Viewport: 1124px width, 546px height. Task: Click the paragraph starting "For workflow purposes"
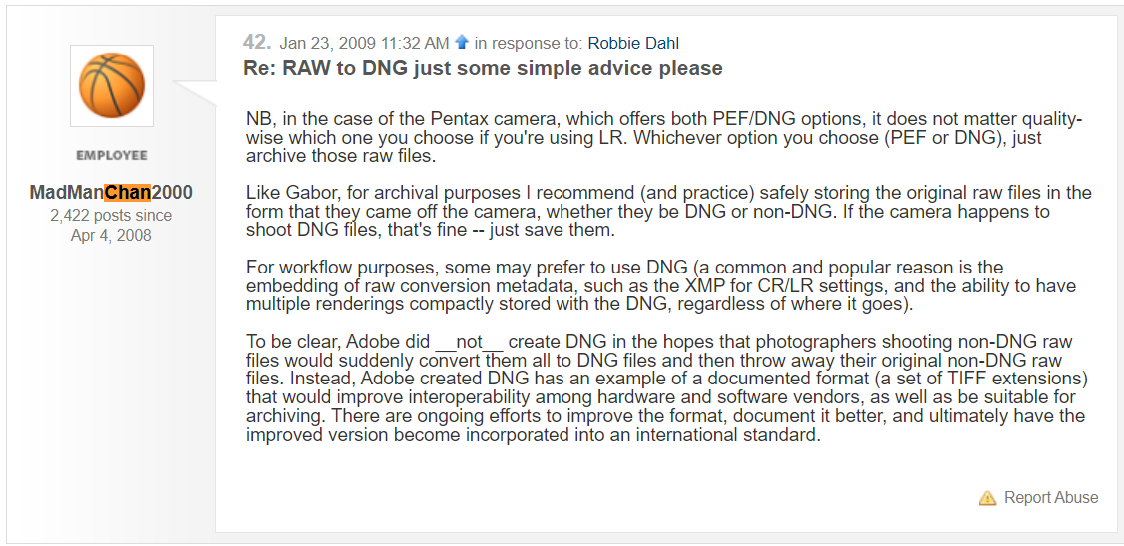pyautogui.click(x=660, y=286)
